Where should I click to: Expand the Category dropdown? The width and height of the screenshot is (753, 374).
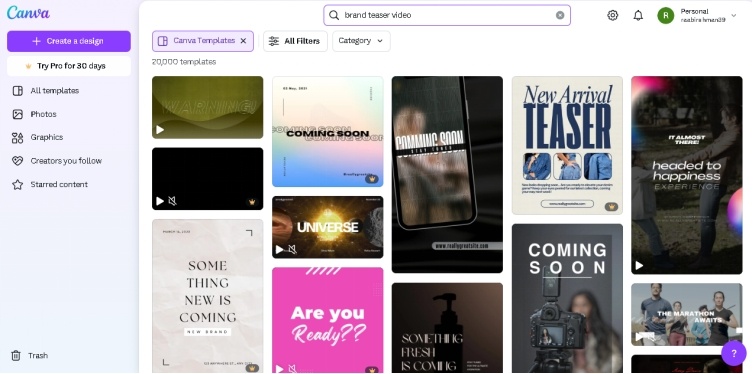point(361,41)
